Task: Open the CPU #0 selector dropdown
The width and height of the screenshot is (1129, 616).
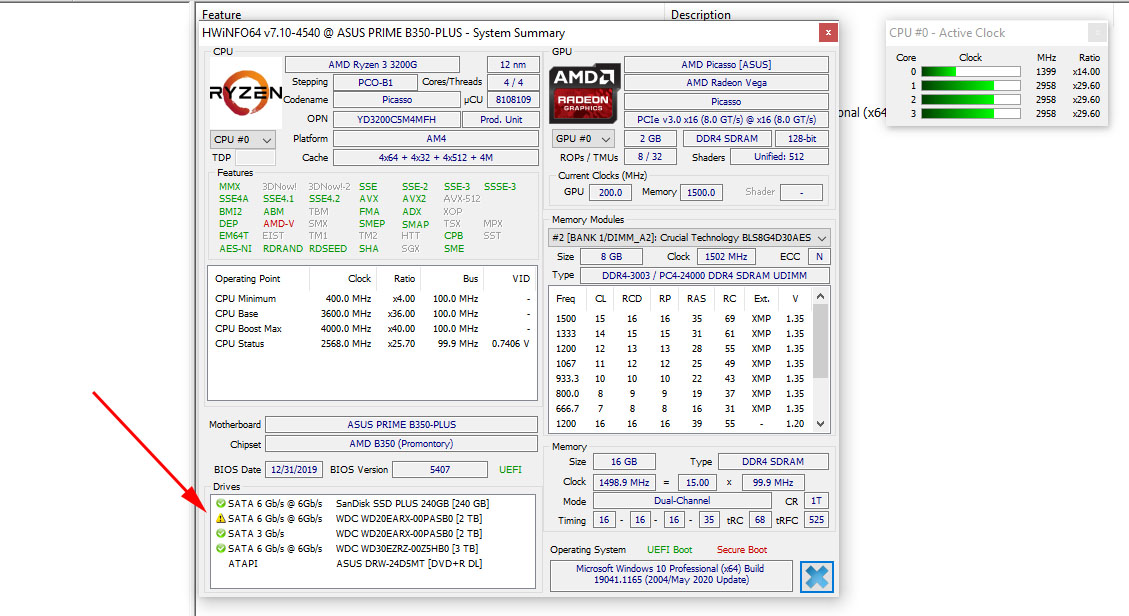Action: click(x=243, y=140)
